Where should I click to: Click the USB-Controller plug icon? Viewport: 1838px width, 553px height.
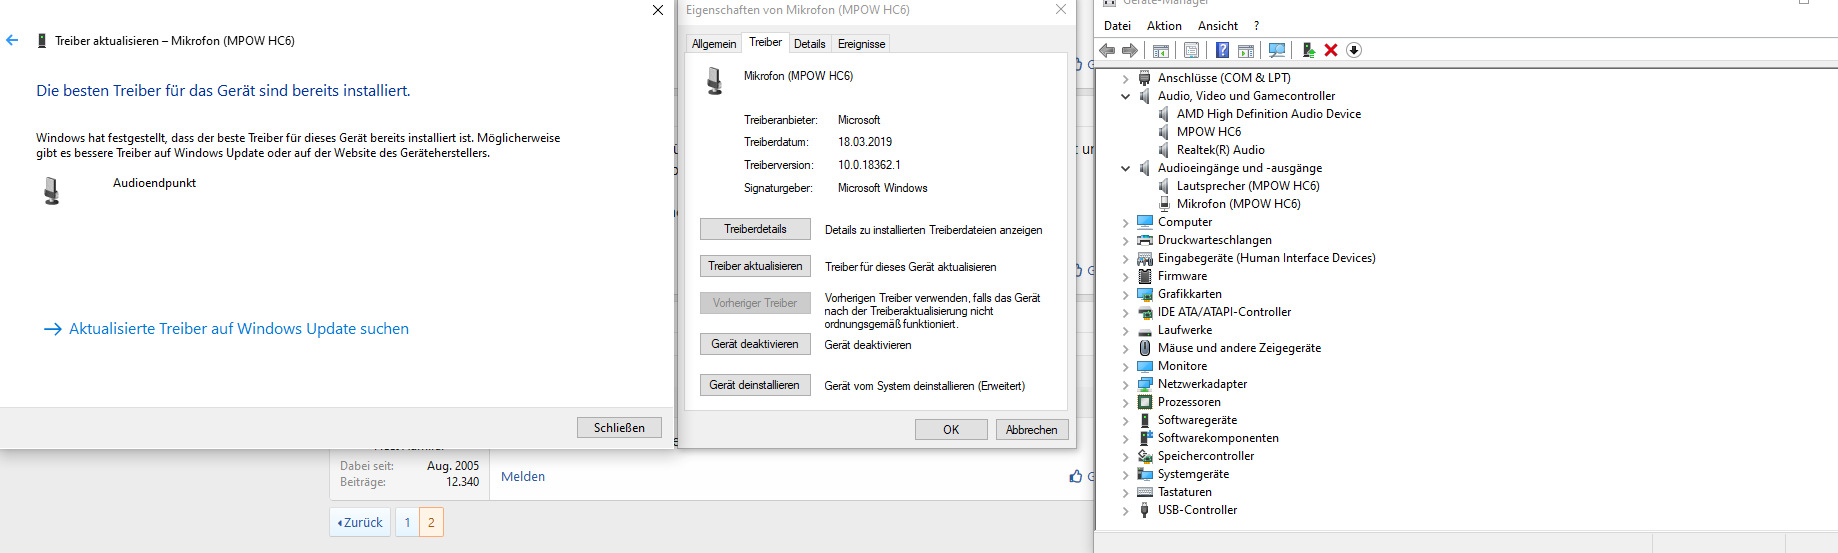tap(1145, 510)
